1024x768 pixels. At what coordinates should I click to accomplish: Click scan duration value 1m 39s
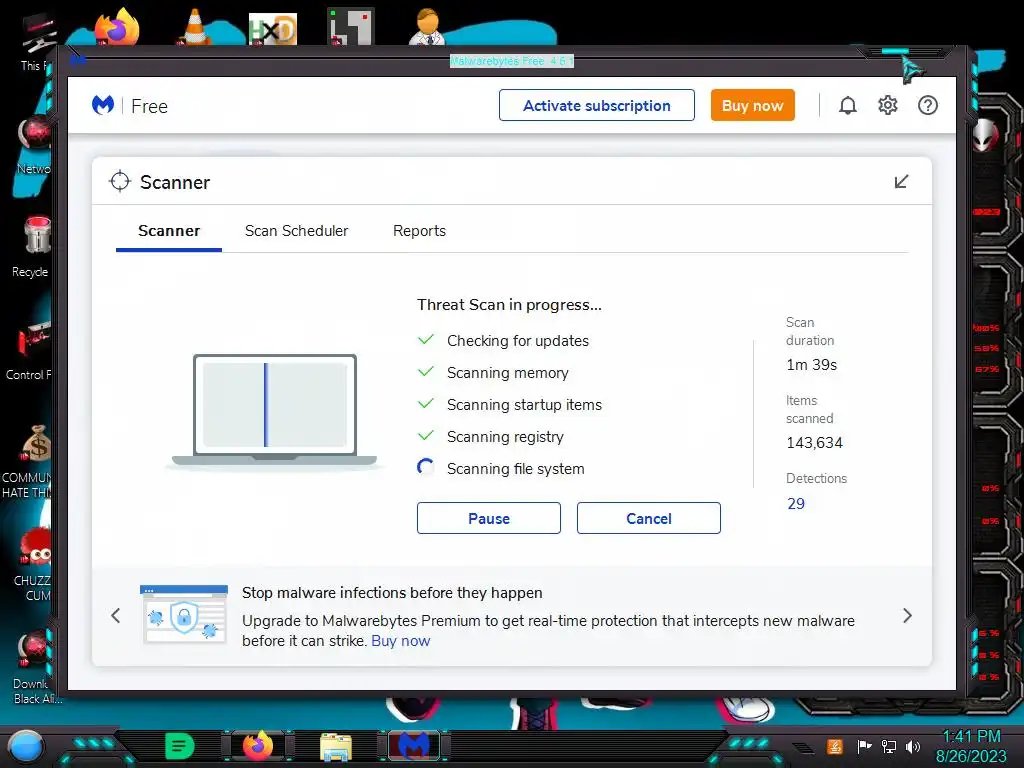tap(811, 365)
